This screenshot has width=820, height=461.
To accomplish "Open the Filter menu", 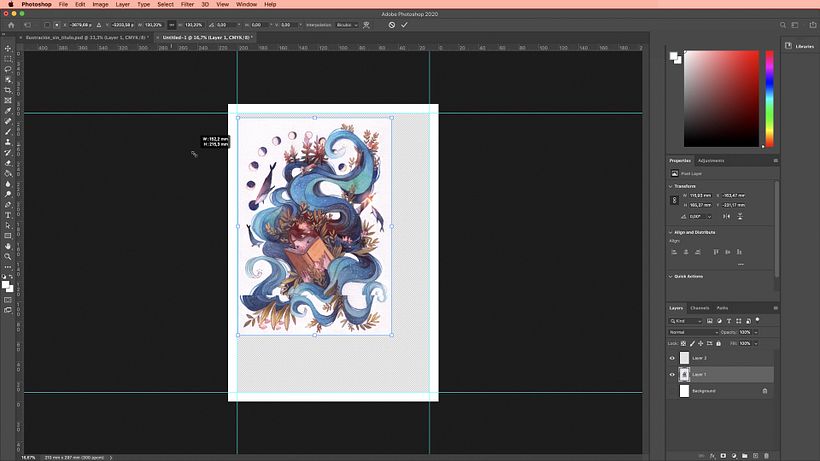I will [187, 4].
